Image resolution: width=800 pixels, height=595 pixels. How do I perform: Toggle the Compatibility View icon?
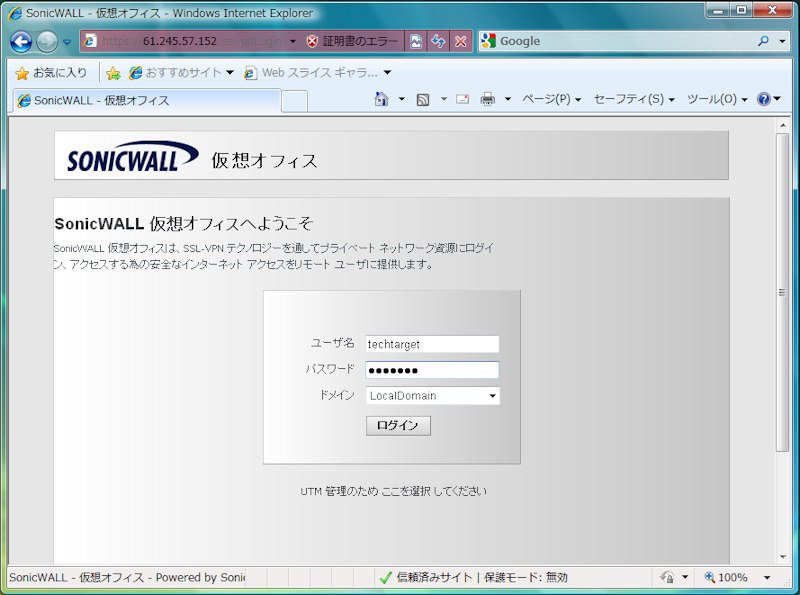416,41
